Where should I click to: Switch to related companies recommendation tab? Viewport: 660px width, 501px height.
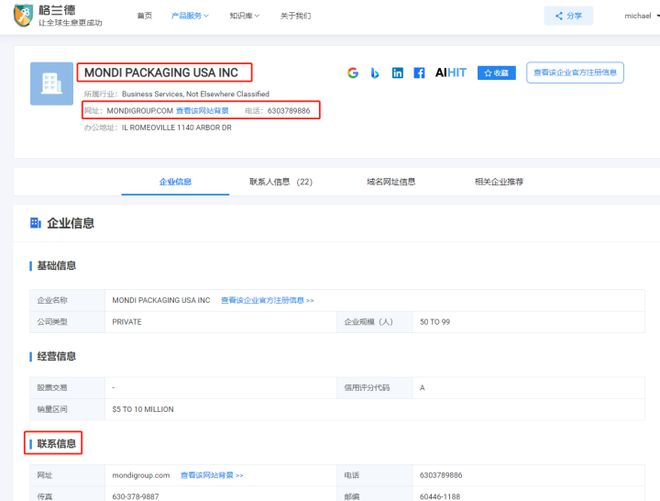point(499,182)
